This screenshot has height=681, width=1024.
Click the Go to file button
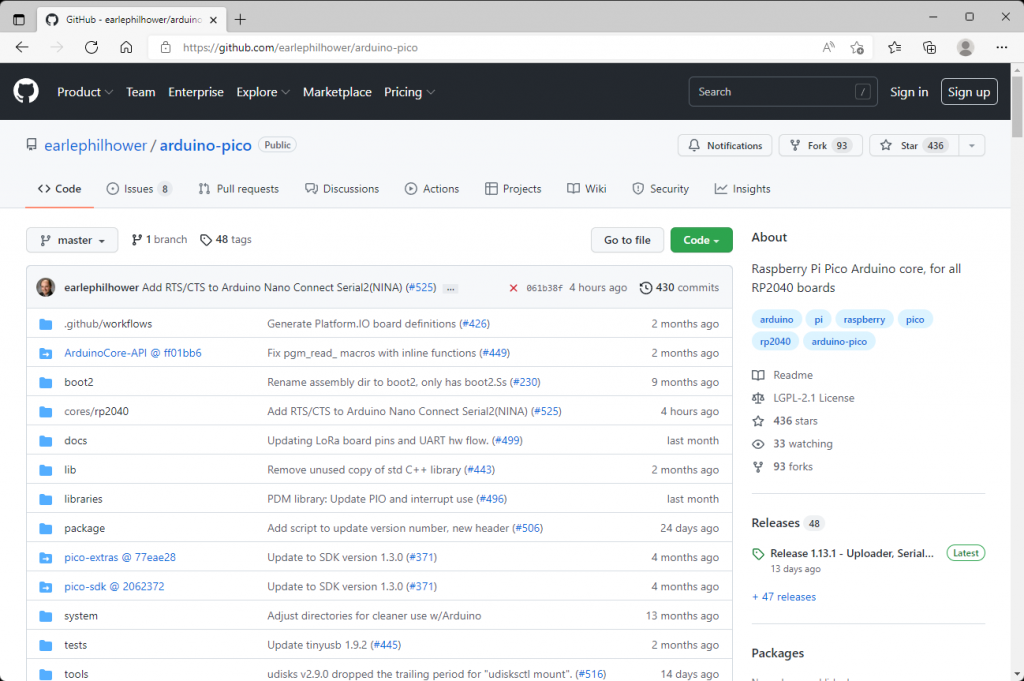click(627, 240)
